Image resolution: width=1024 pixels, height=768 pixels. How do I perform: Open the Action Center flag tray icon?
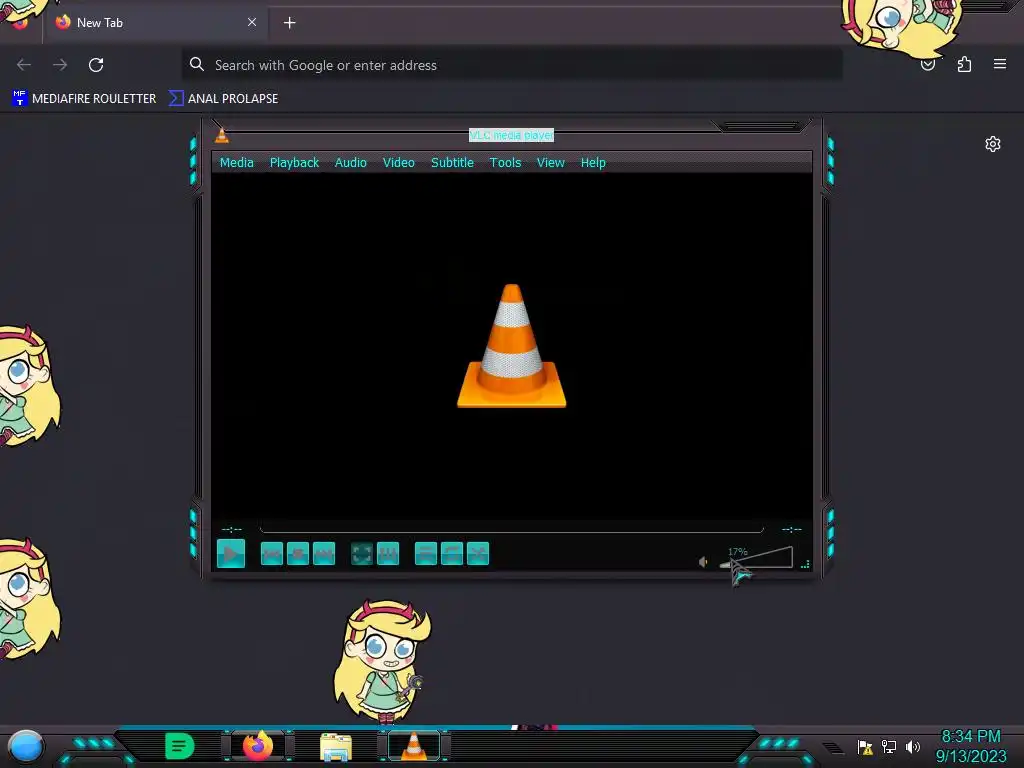(865, 746)
